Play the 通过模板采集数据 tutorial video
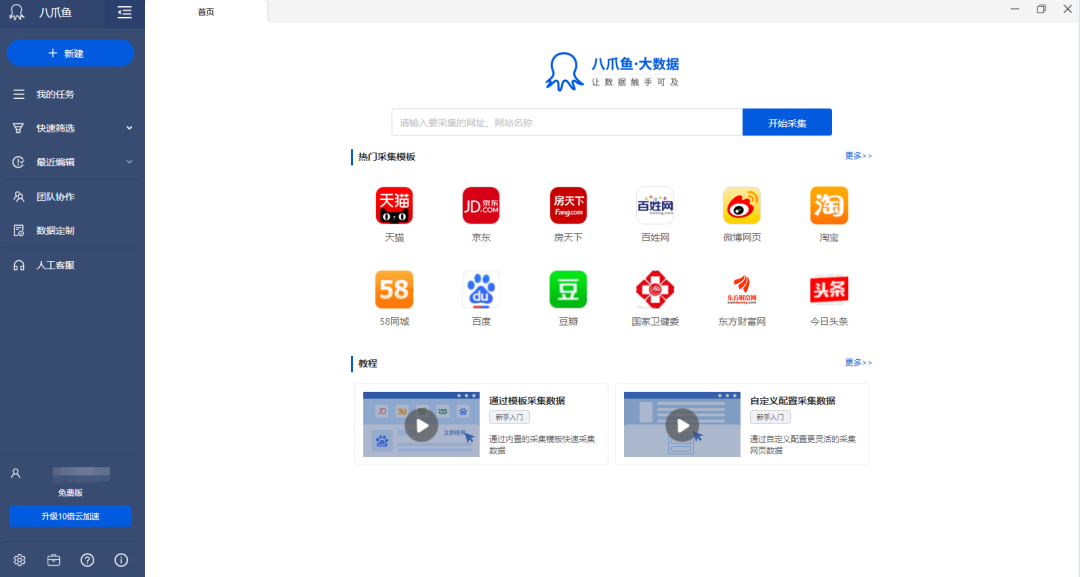This screenshot has height=577, width=1080. tap(422, 426)
